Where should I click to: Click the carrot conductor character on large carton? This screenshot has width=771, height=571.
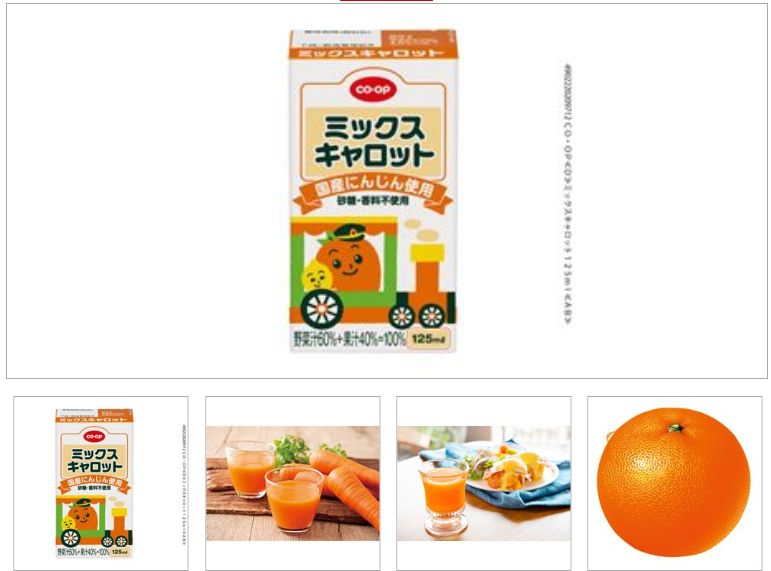tap(349, 259)
